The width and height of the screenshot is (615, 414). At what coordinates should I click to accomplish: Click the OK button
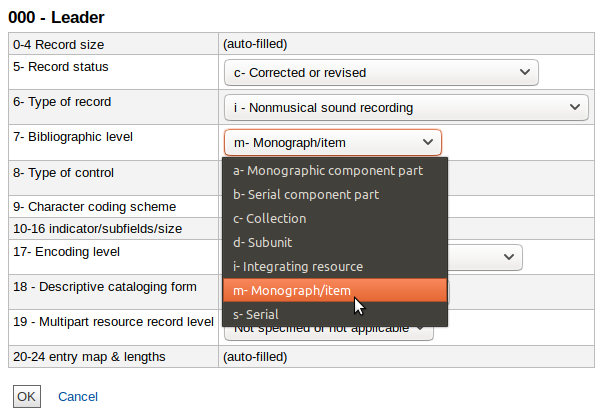point(27,396)
